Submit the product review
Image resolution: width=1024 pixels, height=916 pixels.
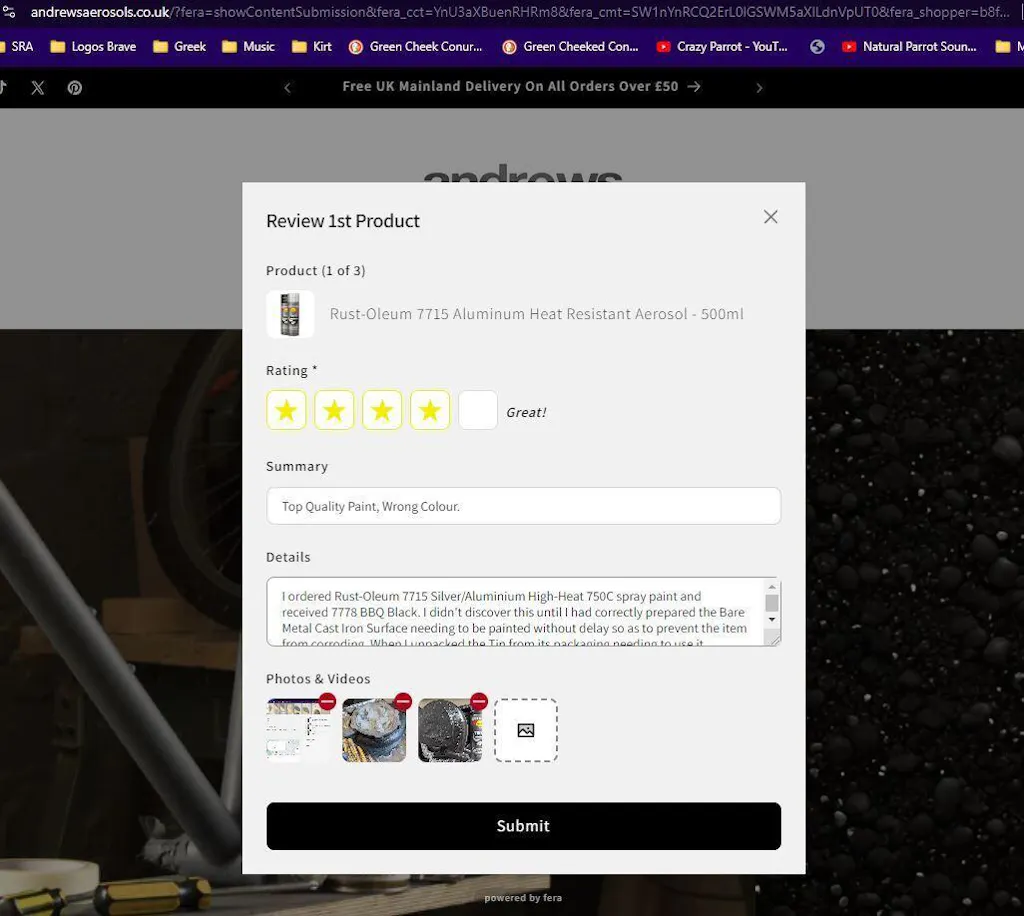point(523,826)
